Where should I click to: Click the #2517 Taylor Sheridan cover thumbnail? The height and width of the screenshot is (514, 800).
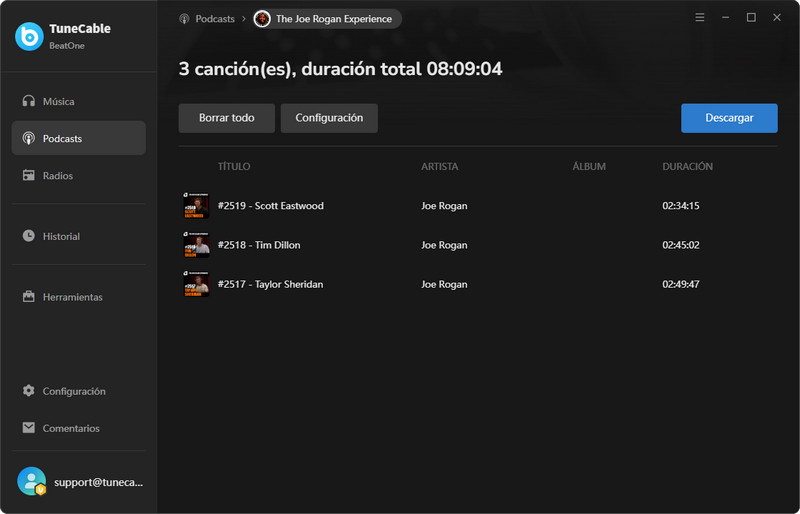tap(196, 284)
